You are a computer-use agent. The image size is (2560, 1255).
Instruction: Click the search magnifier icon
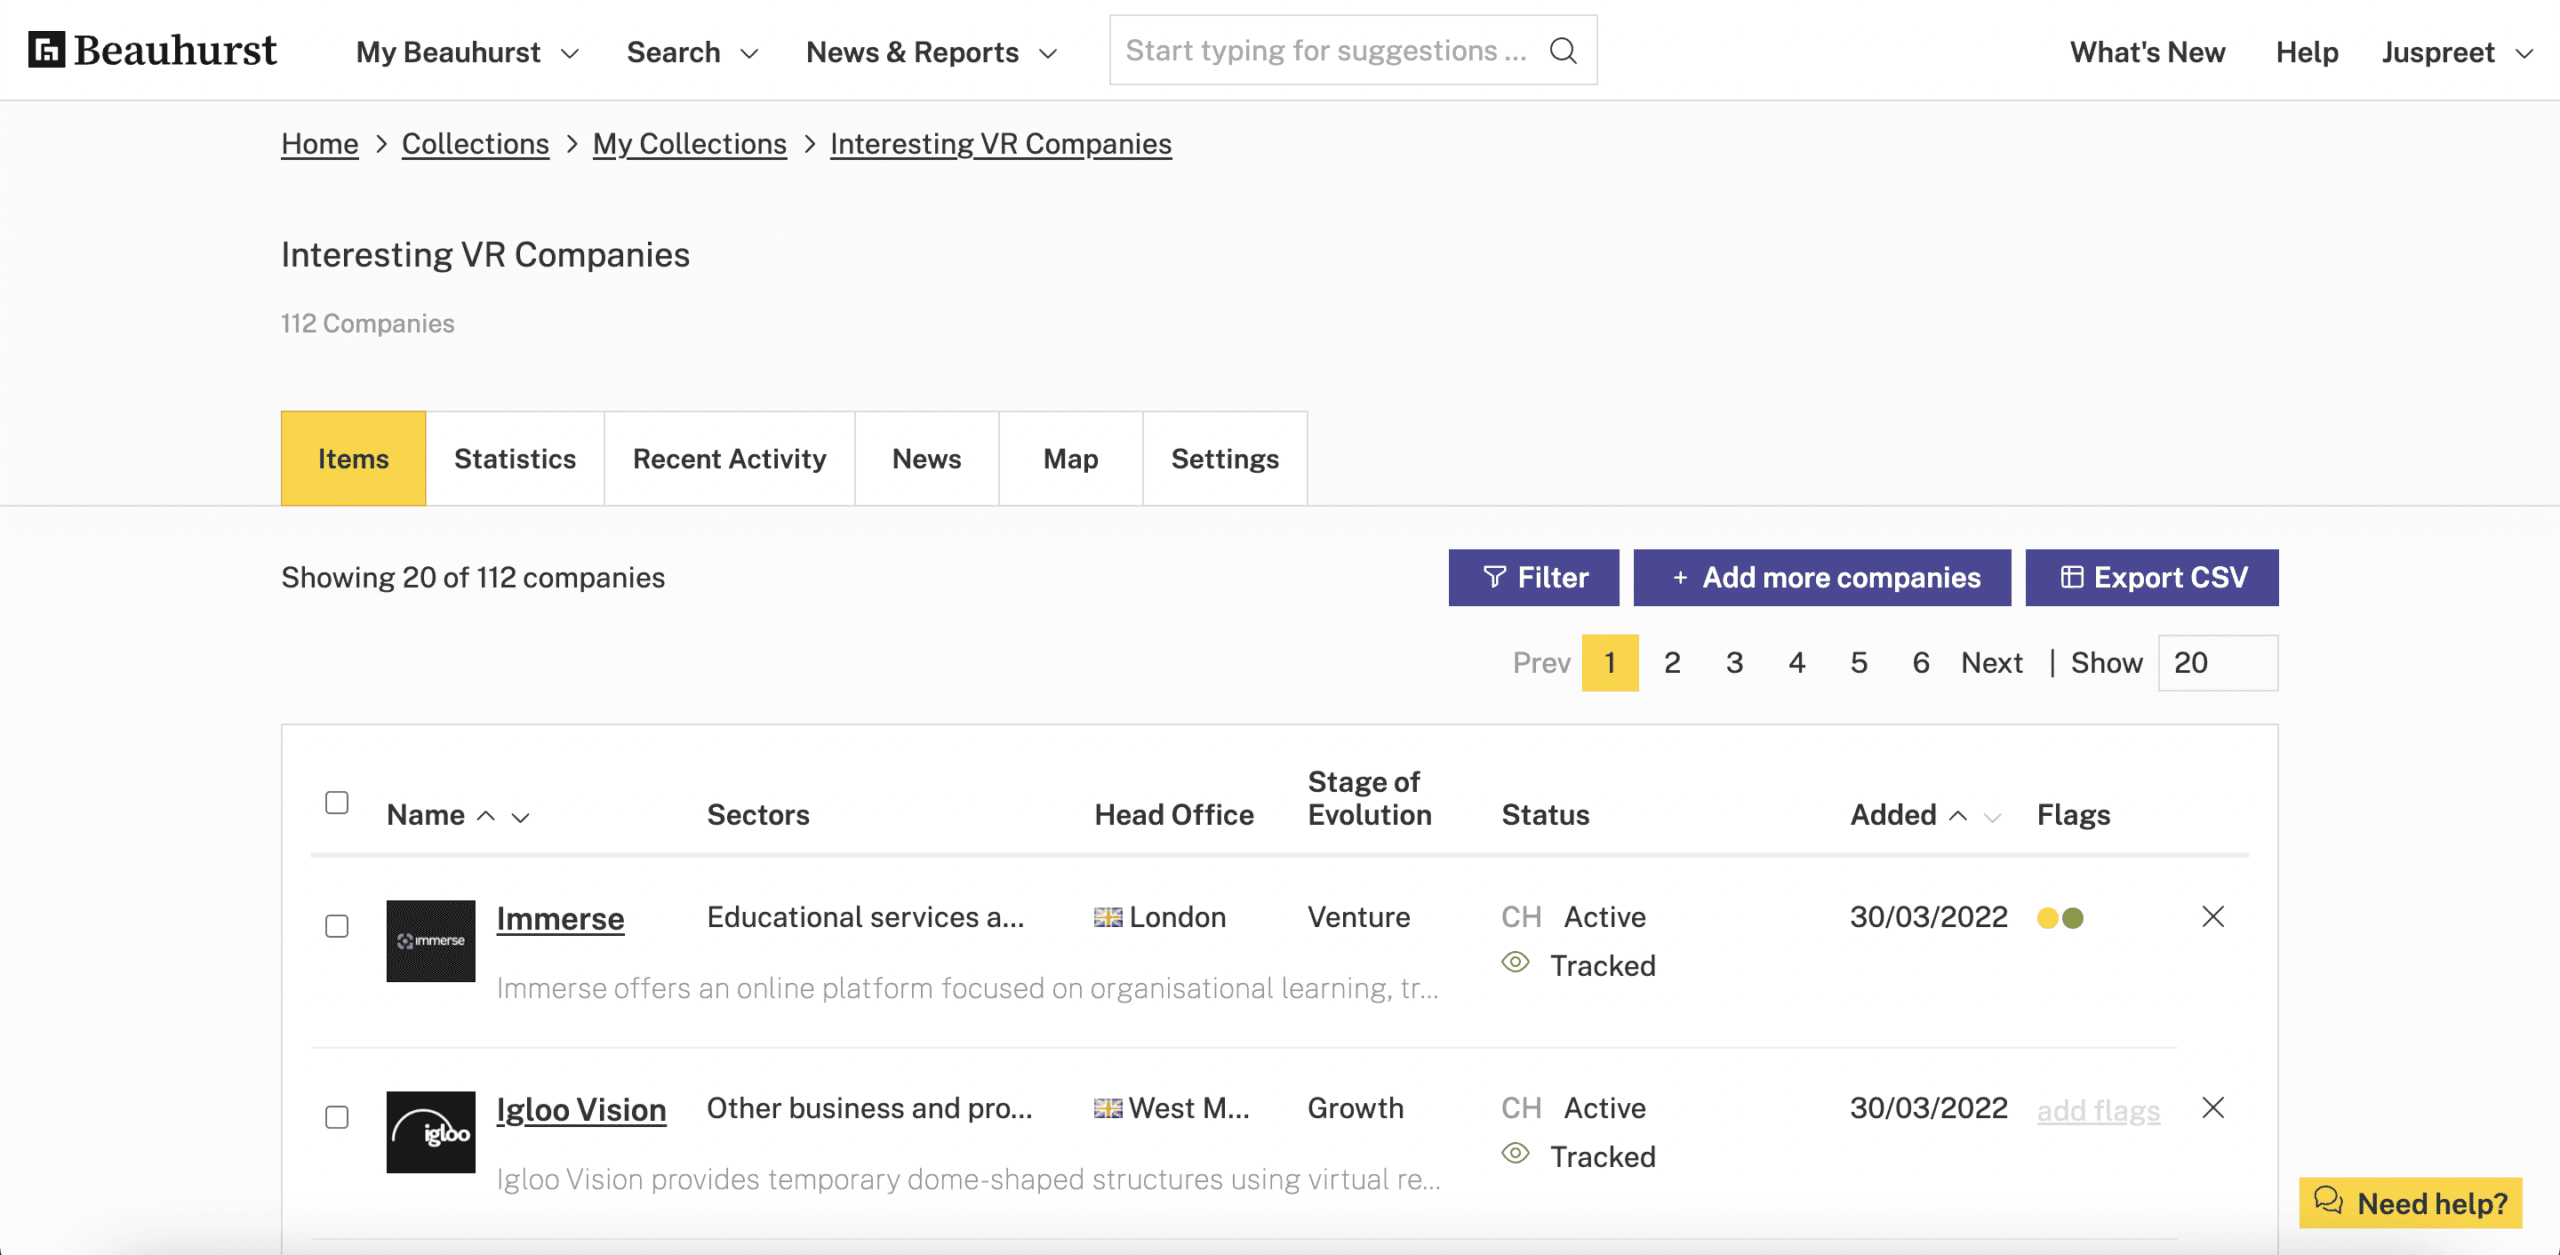(x=1563, y=50)
